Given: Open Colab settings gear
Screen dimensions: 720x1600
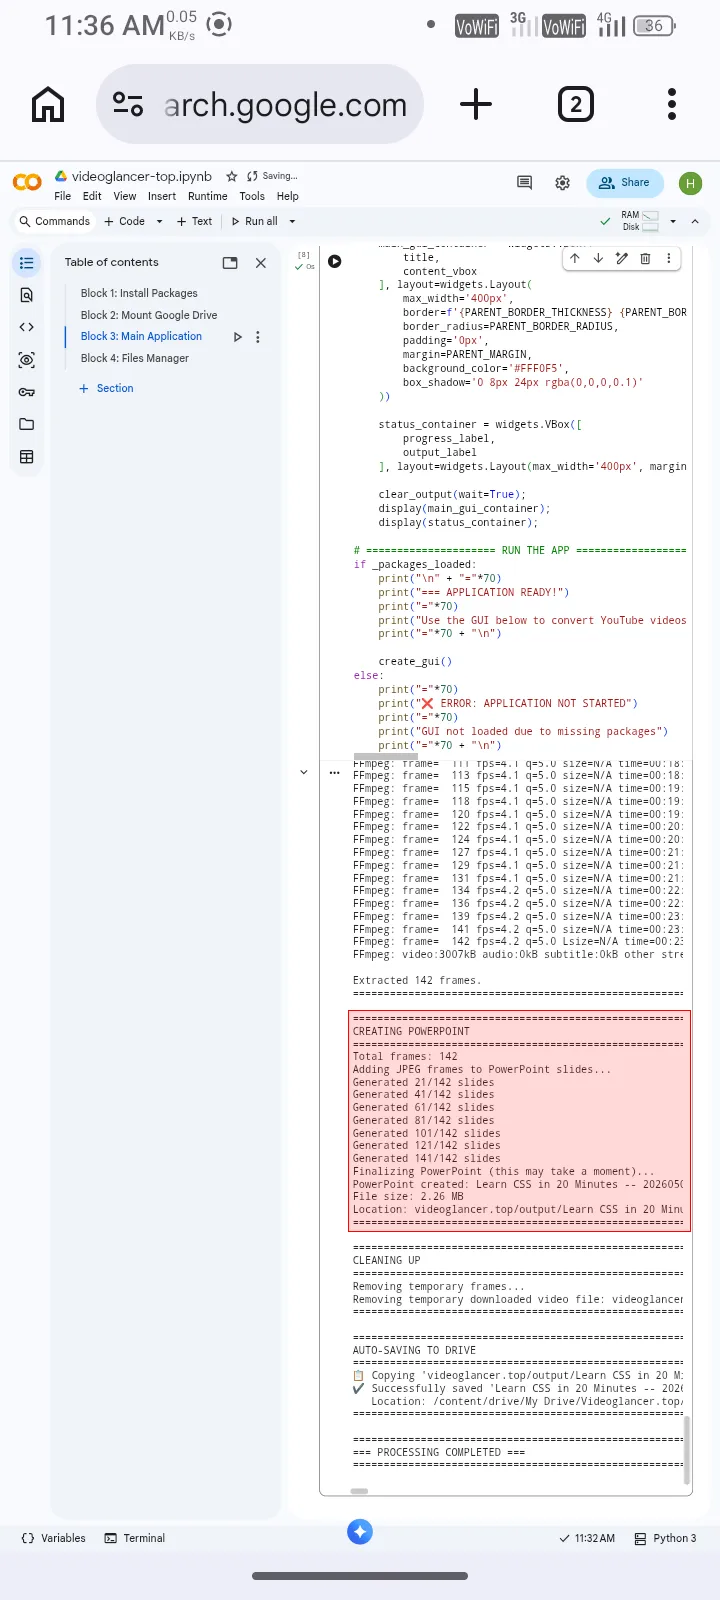Looking at the screenshot, I should [x=563, y=182].
